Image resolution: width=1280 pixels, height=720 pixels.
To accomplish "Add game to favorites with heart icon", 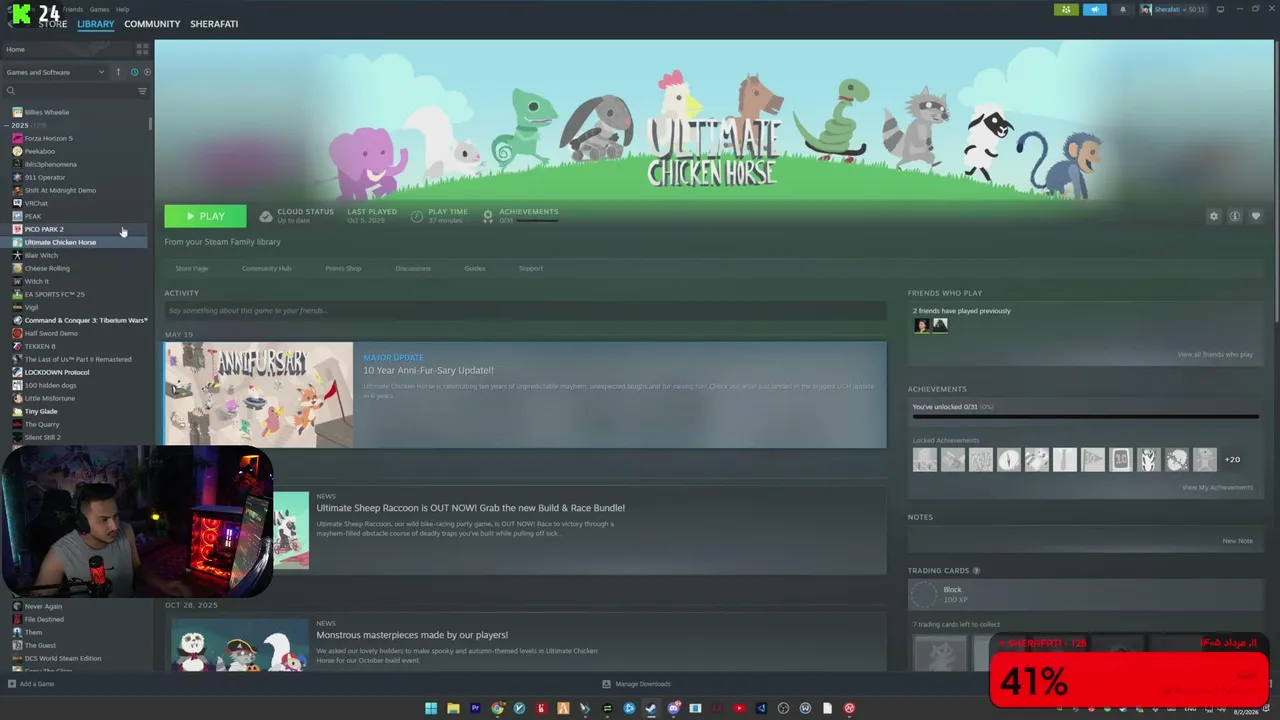I will pyautogui.click(x=1256, y=216).
